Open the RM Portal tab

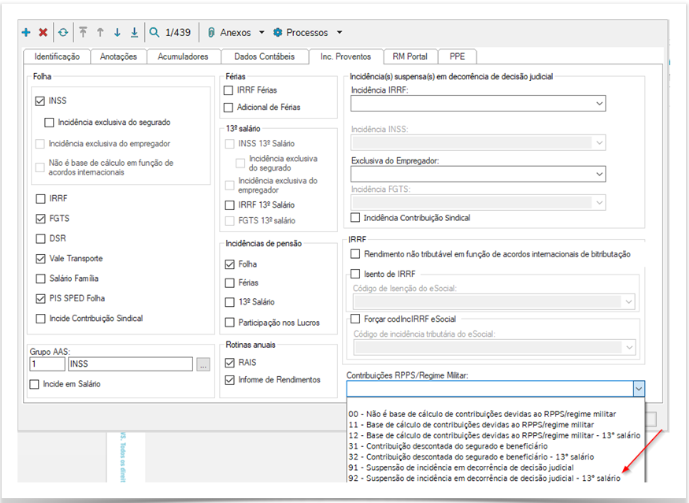pyautogui.click(x=410, y=57)
